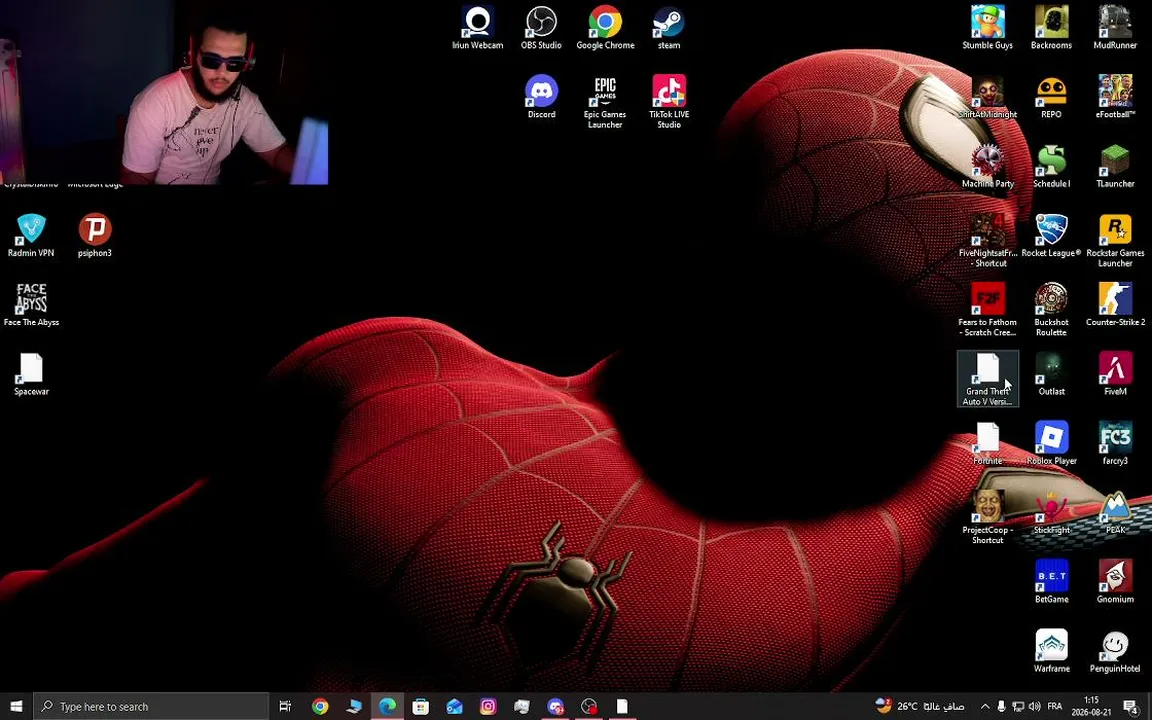Select the Google Chrome desktop icon

pyautogui.click(x=605, y=28)
